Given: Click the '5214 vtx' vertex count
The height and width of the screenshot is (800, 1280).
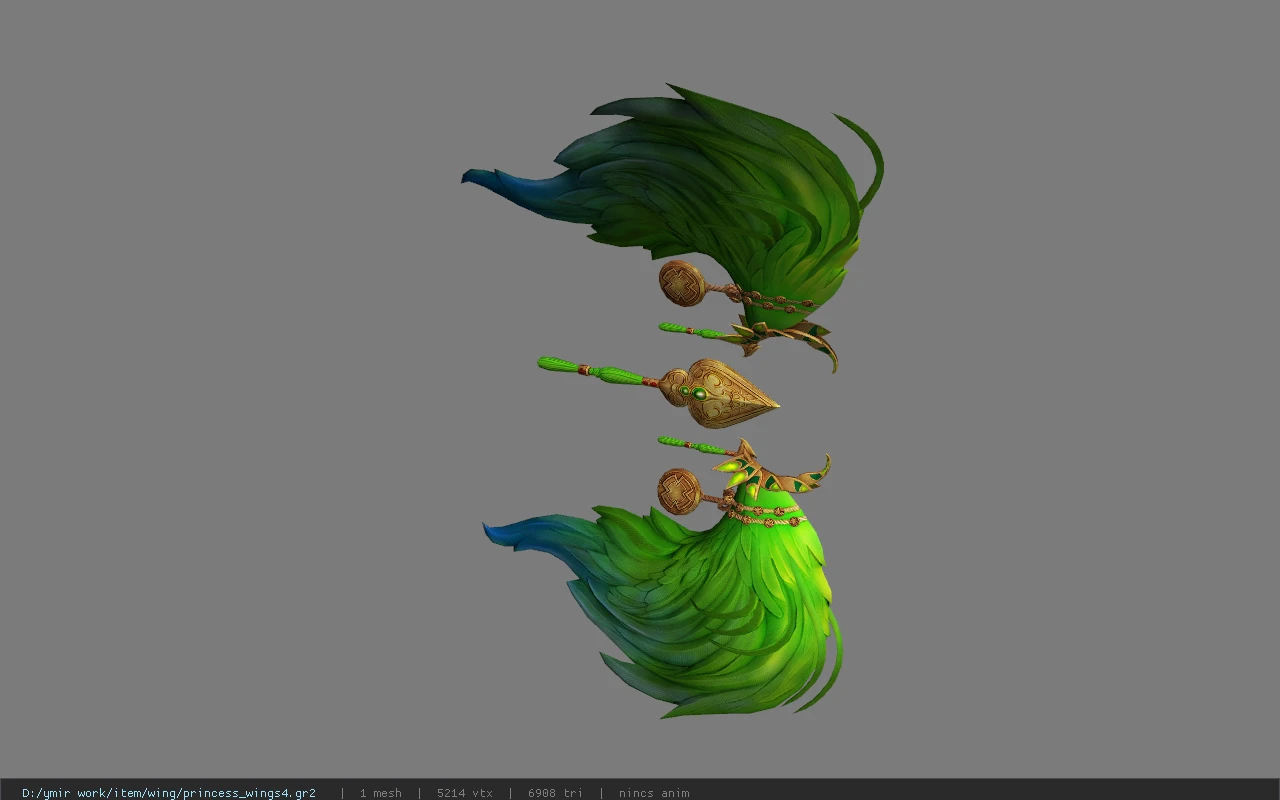Looking at the screenshot, I should click(x=465, y=793).
